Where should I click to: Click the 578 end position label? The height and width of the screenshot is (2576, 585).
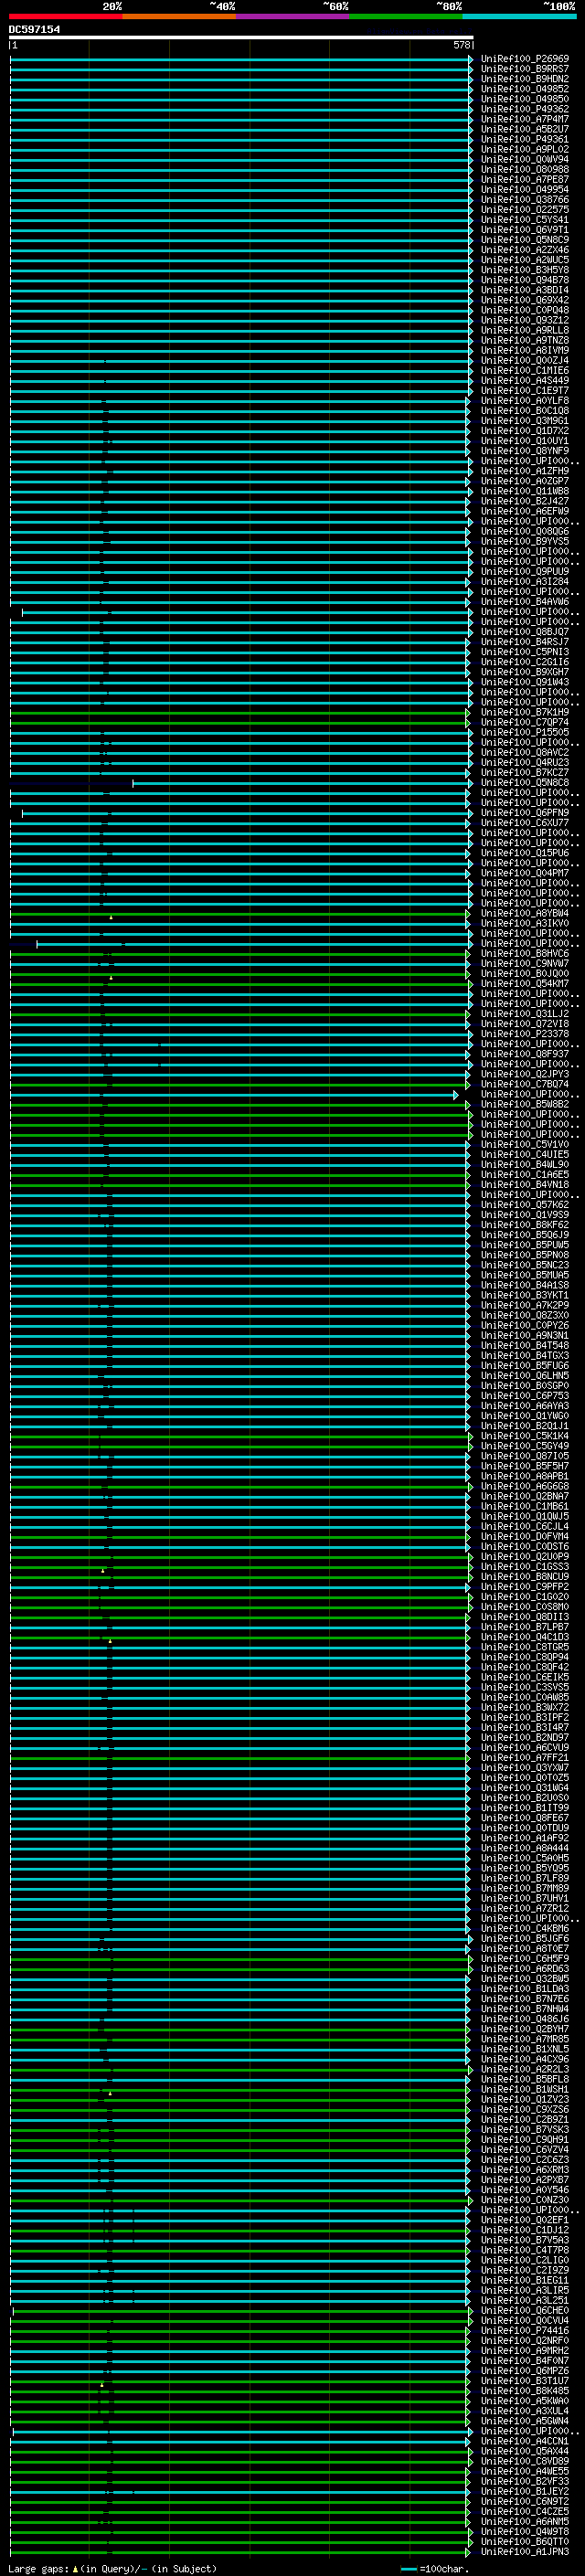click(x=461, y=45)
